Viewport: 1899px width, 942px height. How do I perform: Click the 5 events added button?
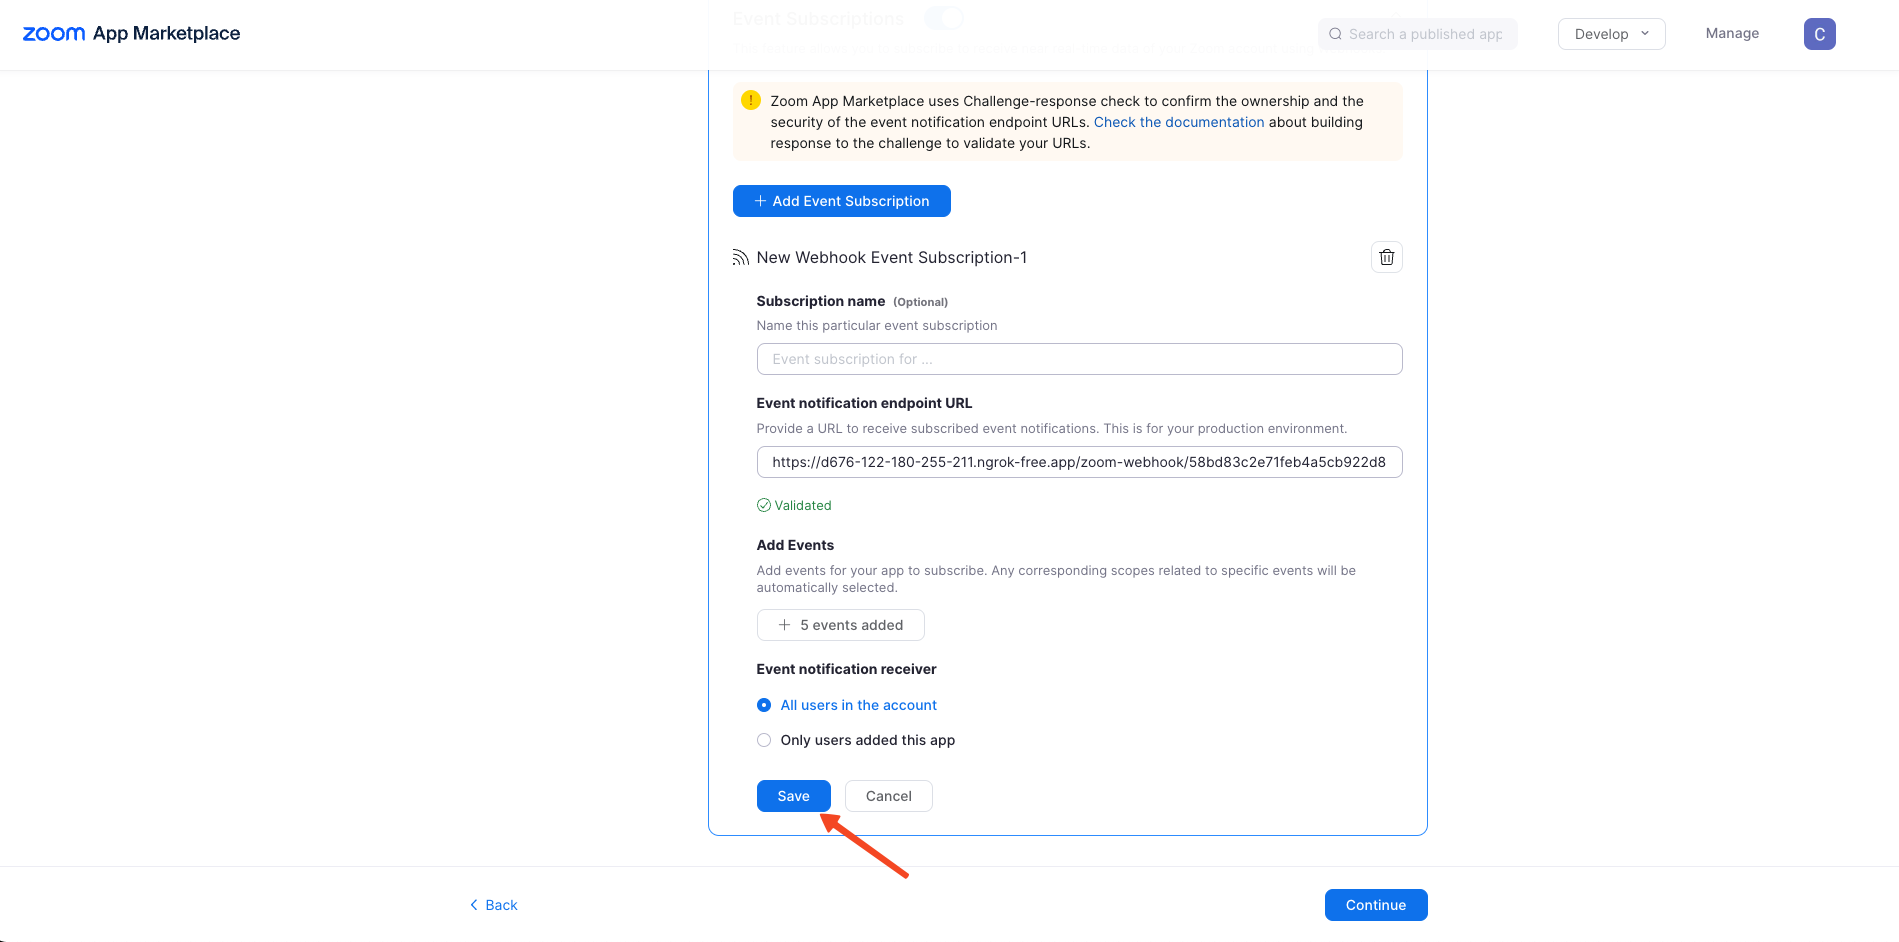click(840, 625)
